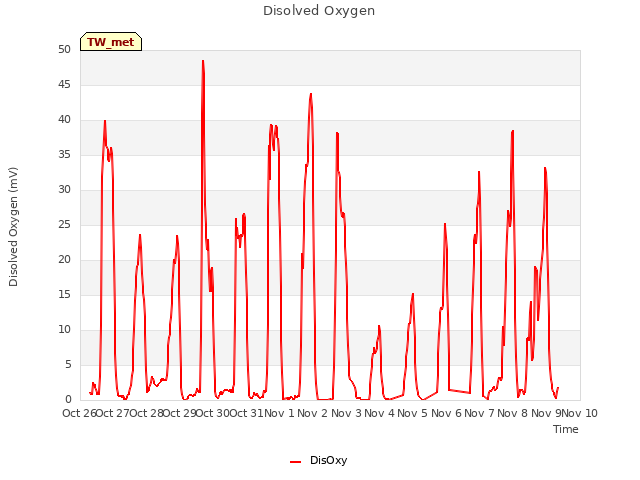The height and width of the screenshot is (480, 640).
Task: Click the red DisOxy legend line swatch
Action: pyautogui.click(x=296, y=462)
